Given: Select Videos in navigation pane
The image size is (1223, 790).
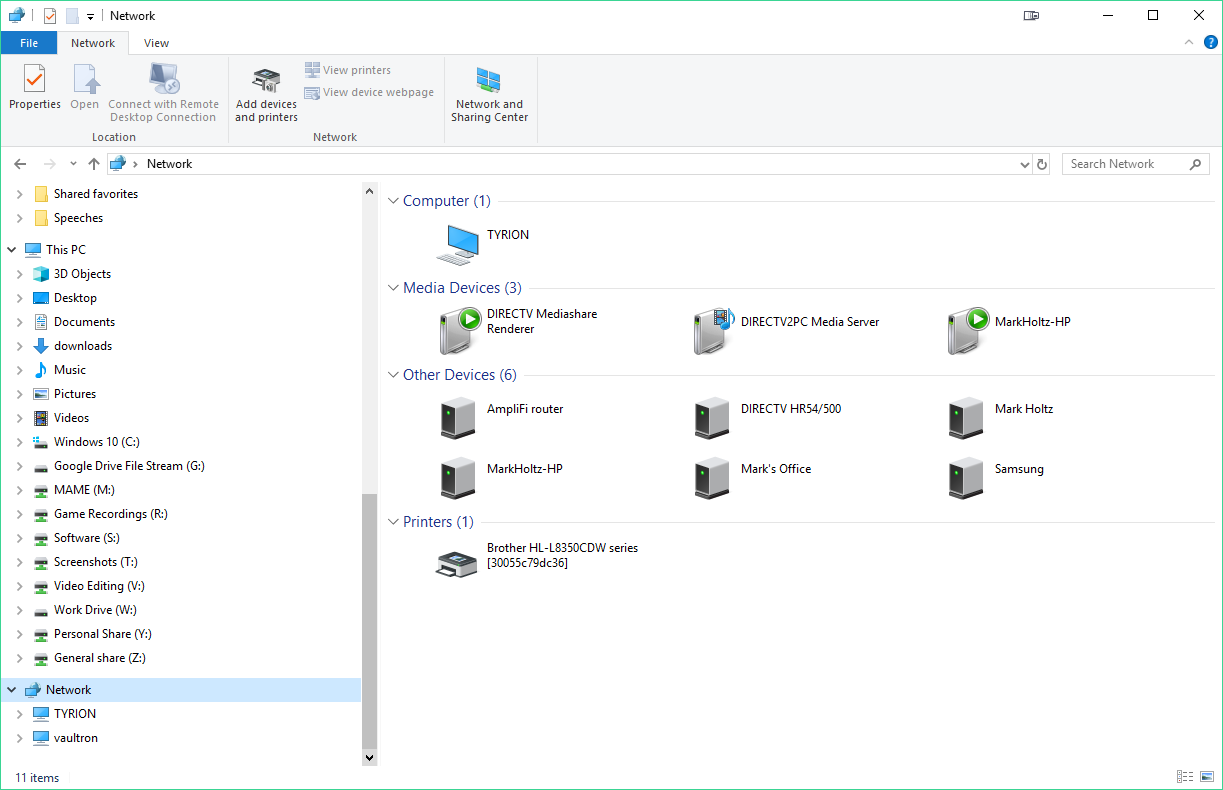Looking at the screenshot, I should (x=71, y=418).
